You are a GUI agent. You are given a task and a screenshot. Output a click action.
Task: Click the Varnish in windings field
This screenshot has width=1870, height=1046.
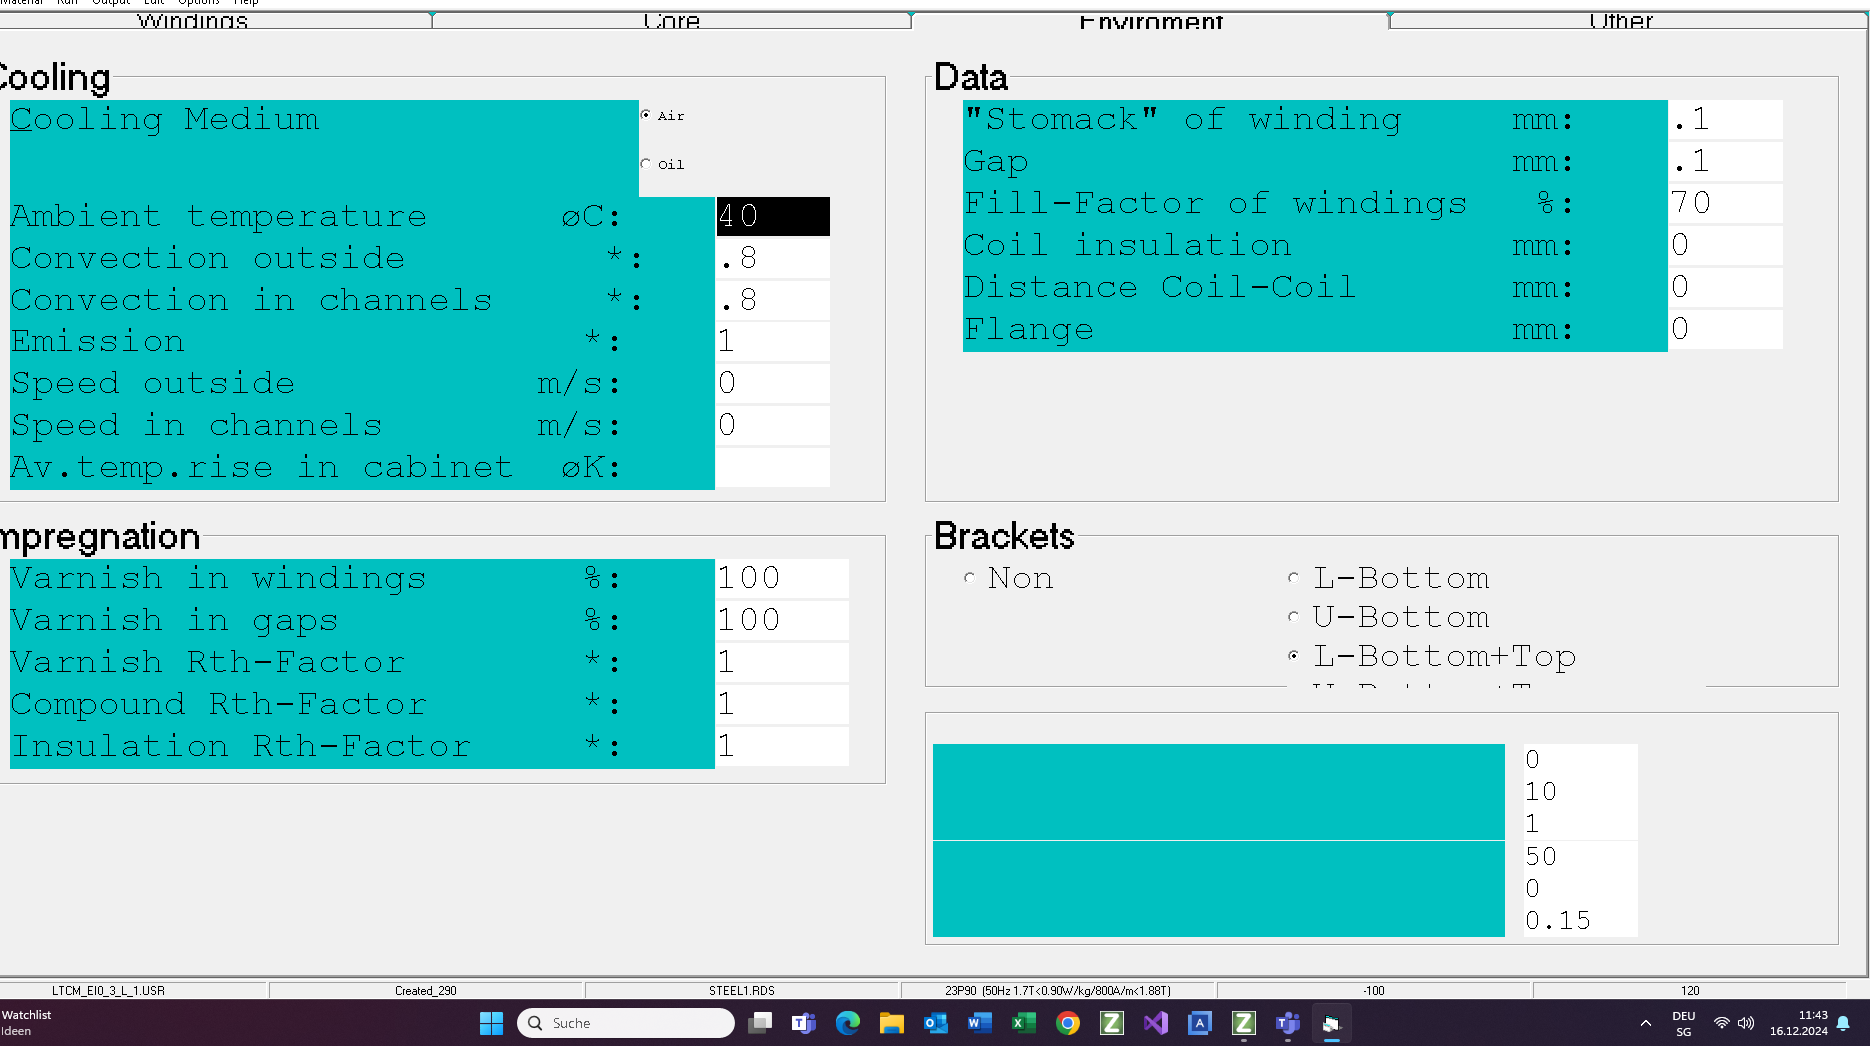pos(782,578)
